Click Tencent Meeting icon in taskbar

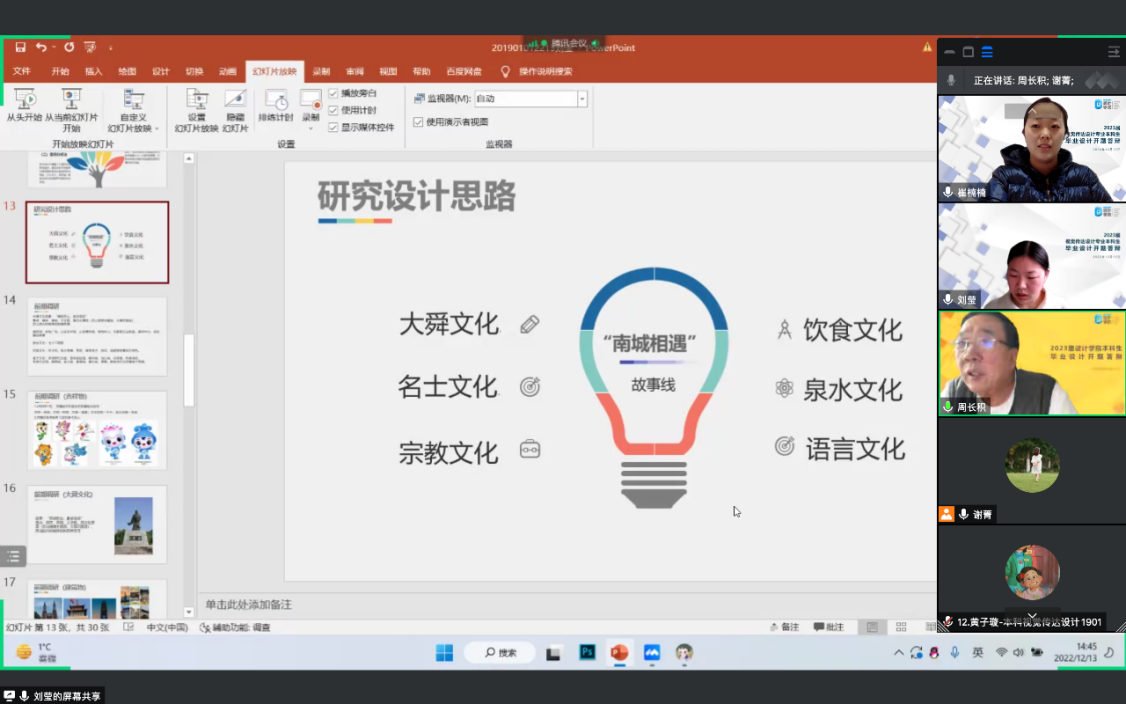(x=651, y=652)
